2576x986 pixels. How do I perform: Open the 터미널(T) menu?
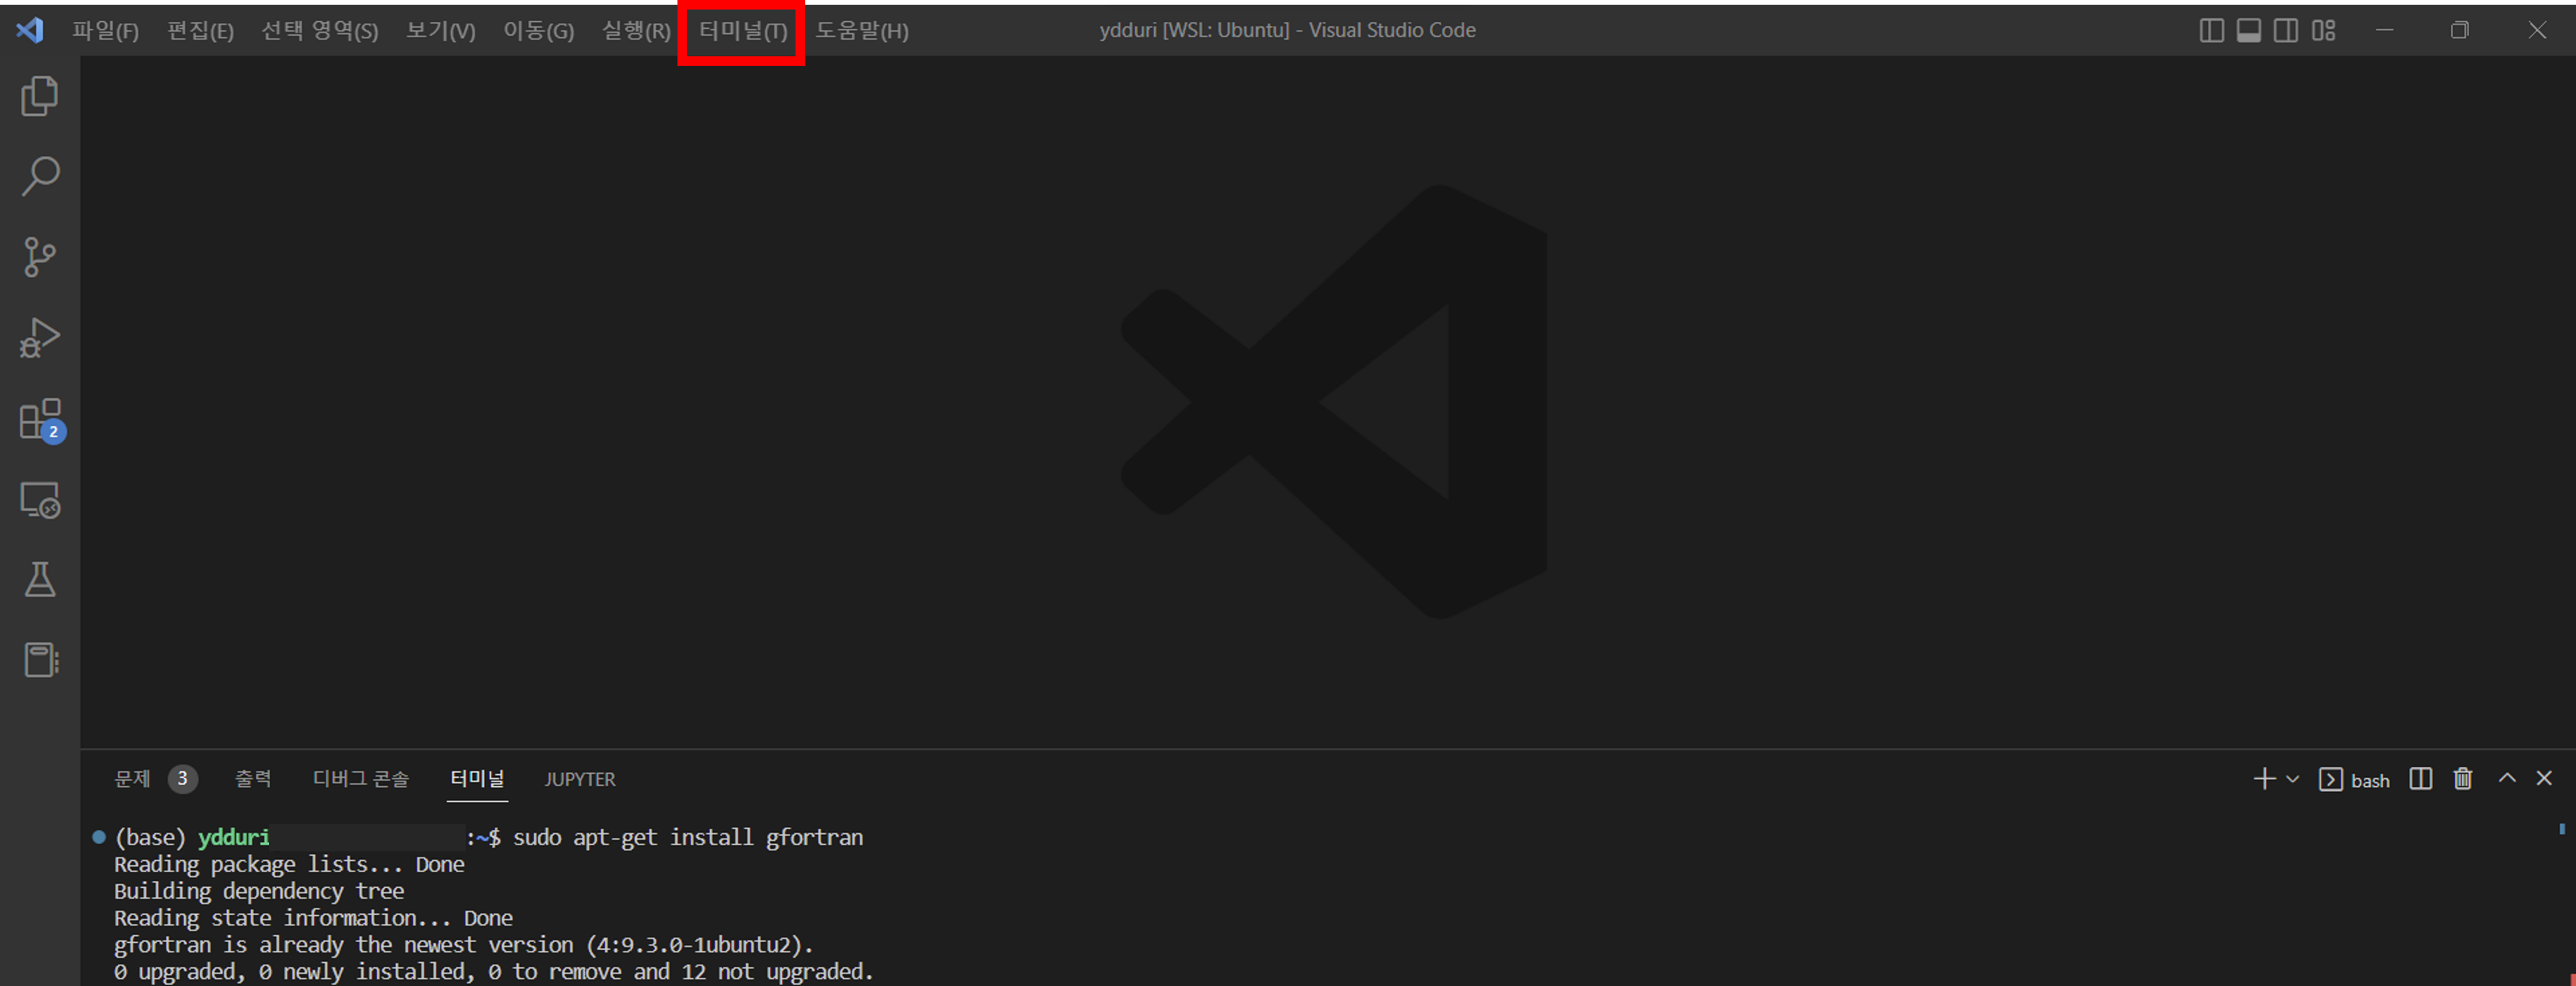click(742, 31)
